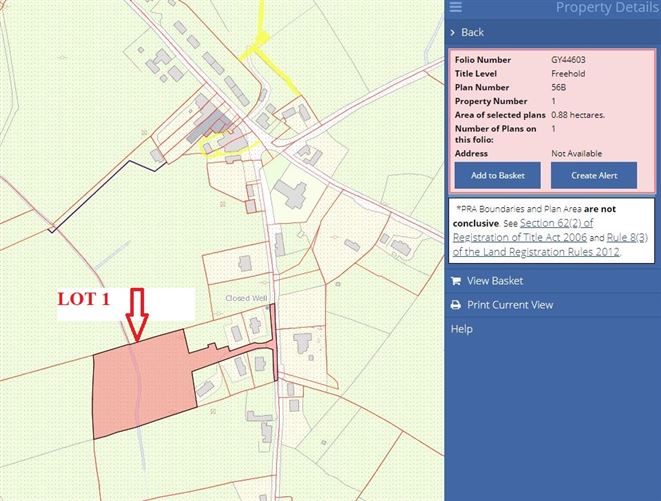Click the 'Not Available' address value
The height and width of the screenshot is (501, 661).
coord(577,154)
